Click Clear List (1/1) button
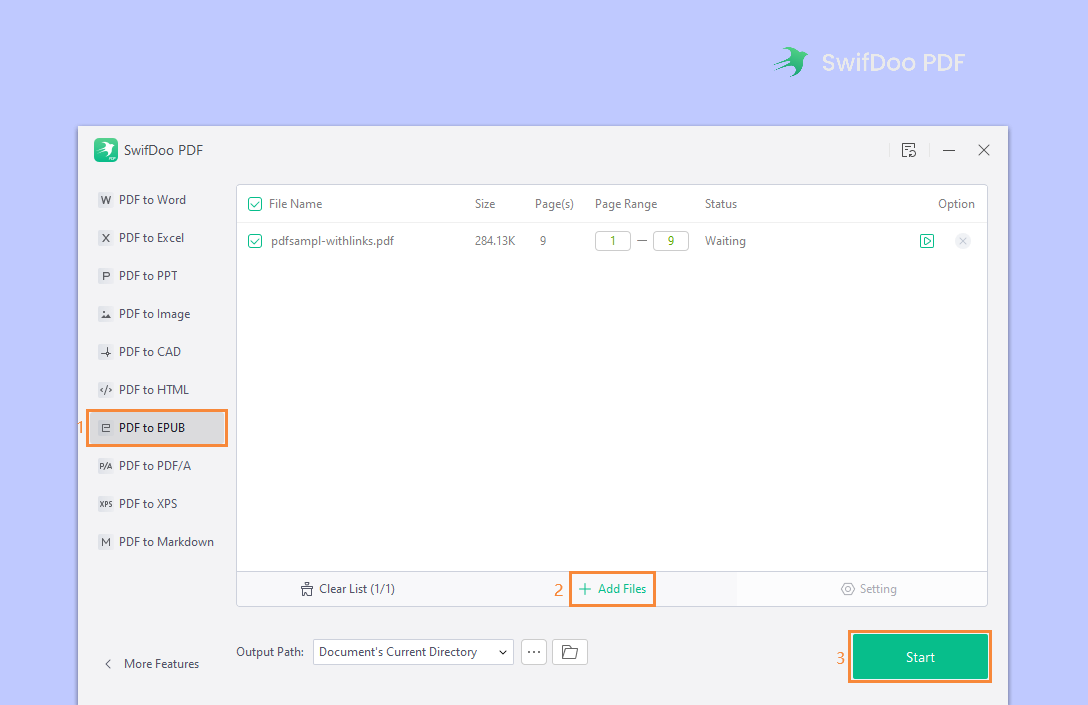This screenshot has height=705, width=1088. pyautogui.click(x=348, y=589)
